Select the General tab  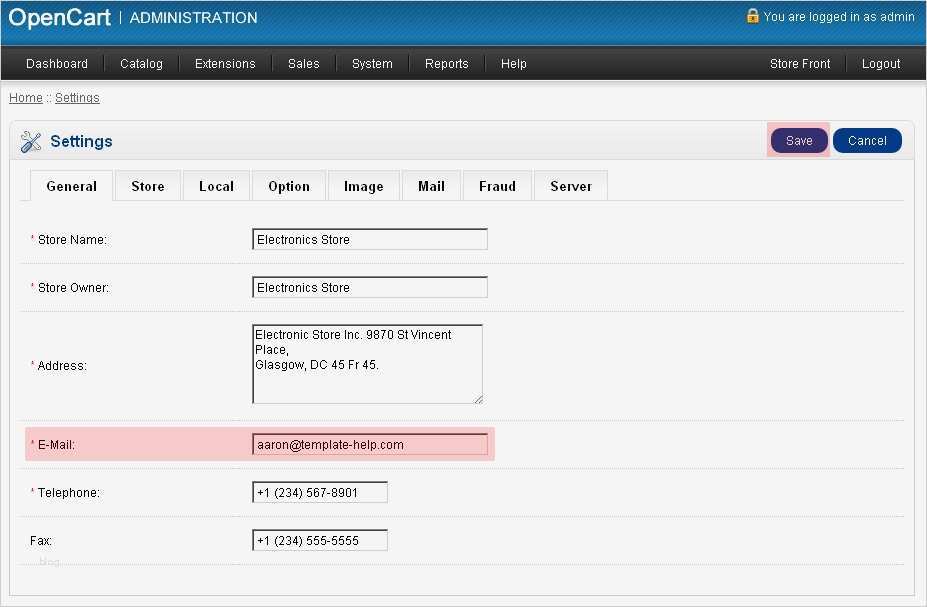click(72, 186)
